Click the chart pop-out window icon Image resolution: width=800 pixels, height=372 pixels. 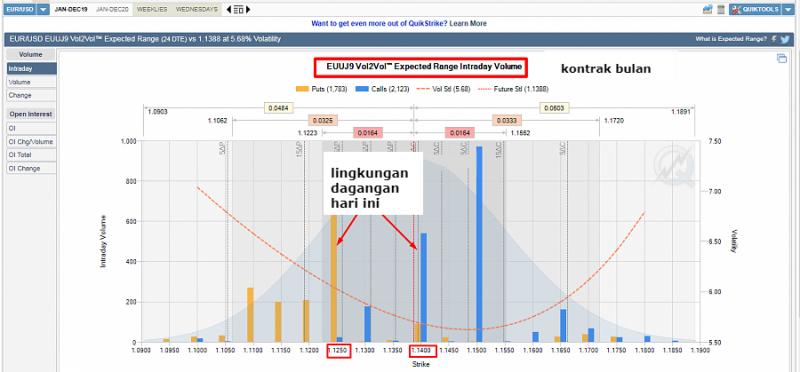tap(782, 58)
